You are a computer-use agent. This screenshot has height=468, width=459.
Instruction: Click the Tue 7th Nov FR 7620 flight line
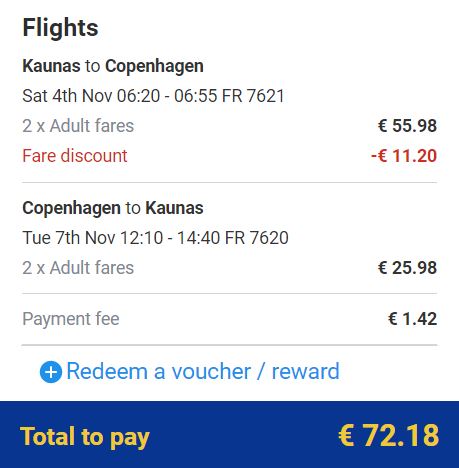pyautogui.click(x=155, y=238)
